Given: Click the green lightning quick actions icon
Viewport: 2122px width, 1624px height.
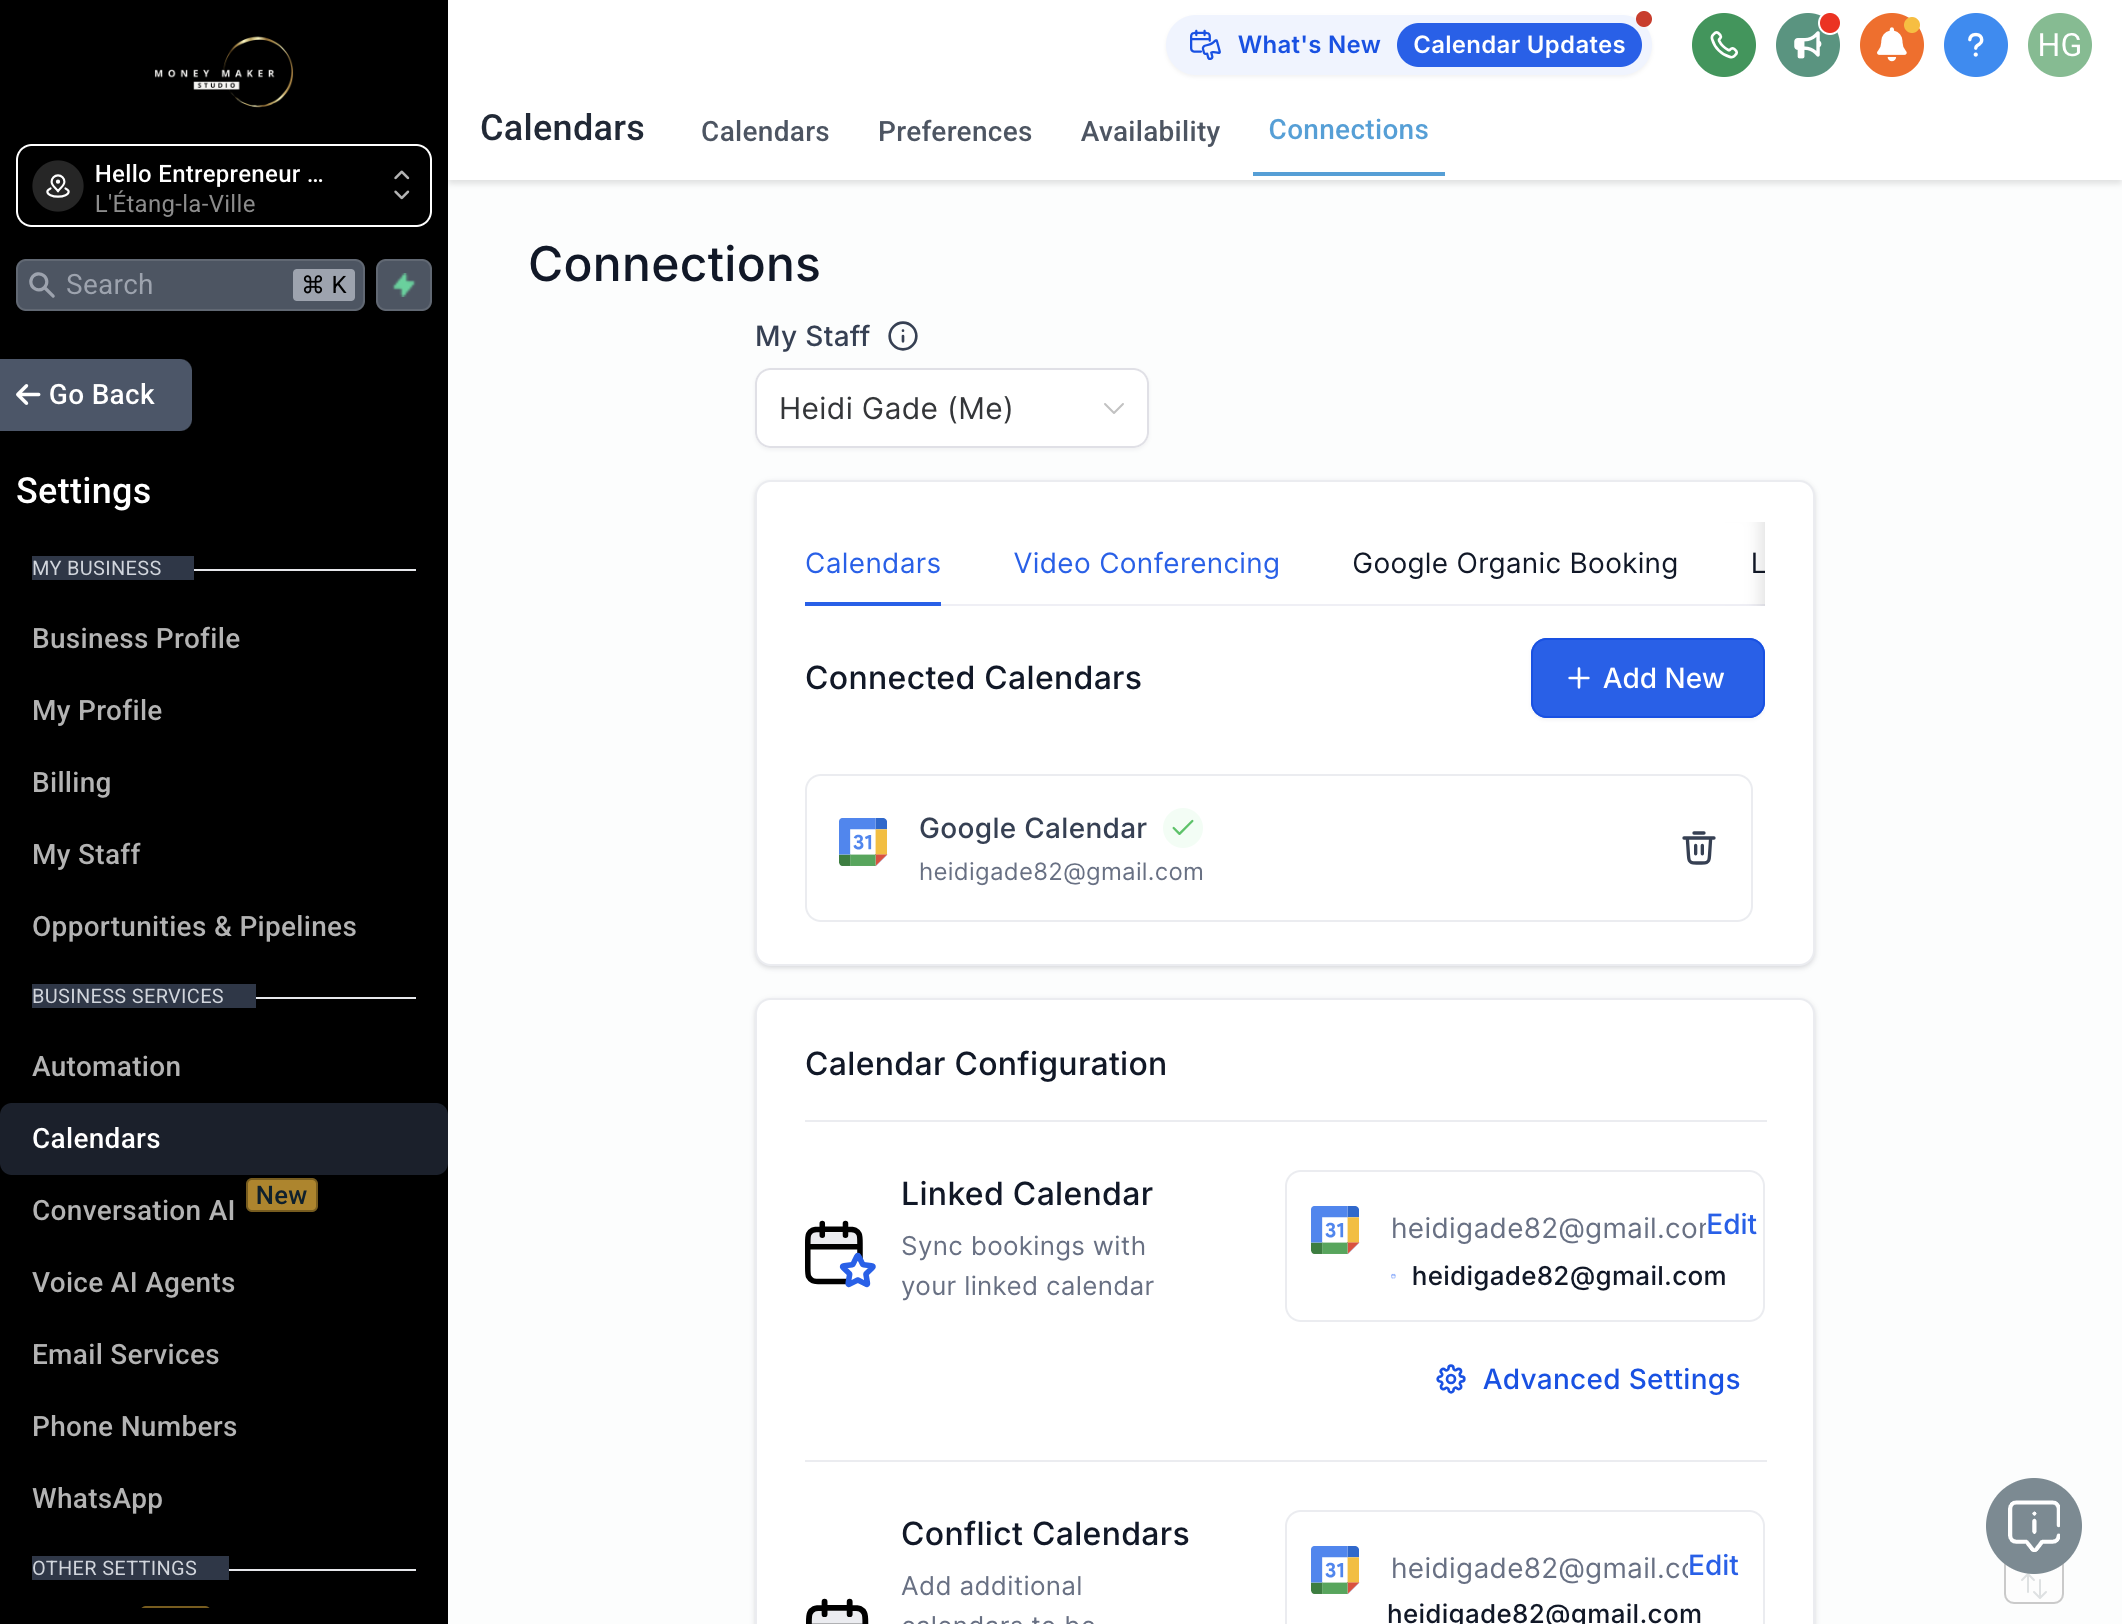Looking at the screenshot, I should point(404,285).
